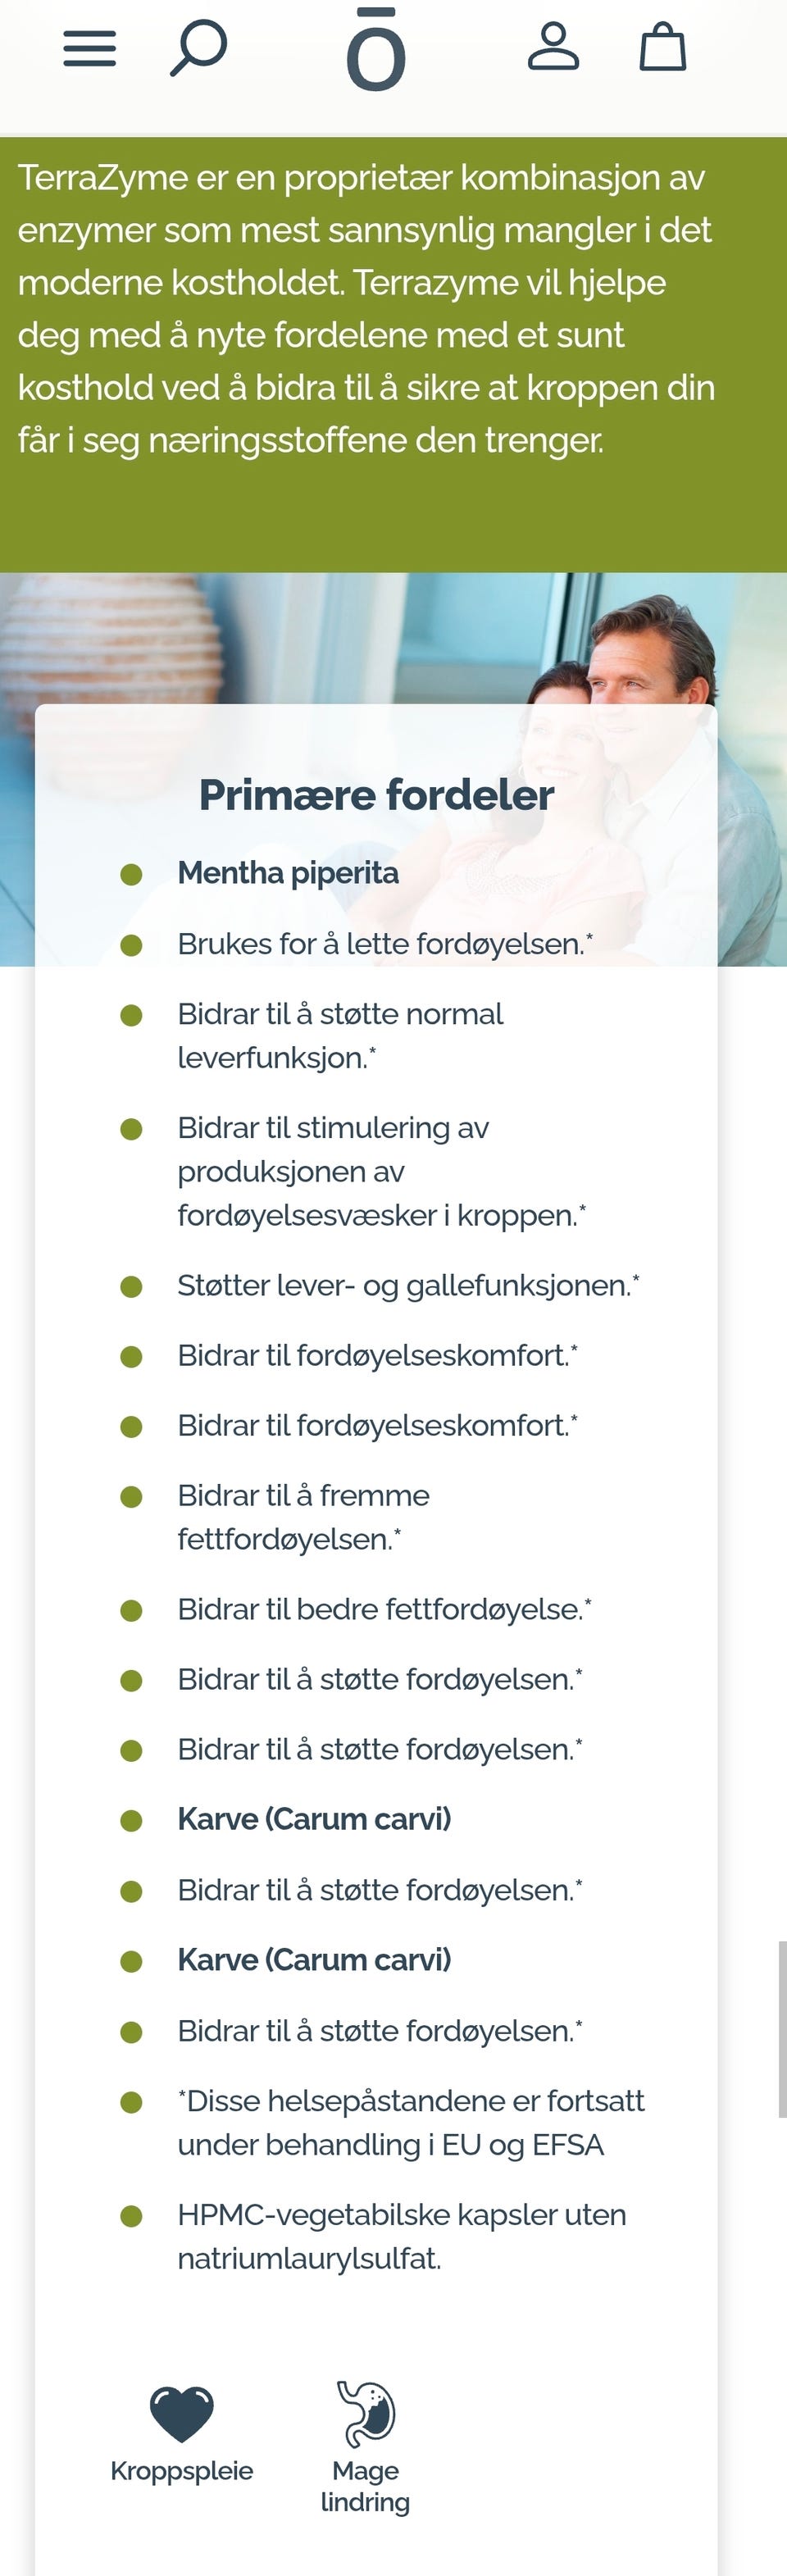Open the hamburger navigation menu
Image resolution: width=787 pixels, height=2576 pixels.
click(90, 48)
